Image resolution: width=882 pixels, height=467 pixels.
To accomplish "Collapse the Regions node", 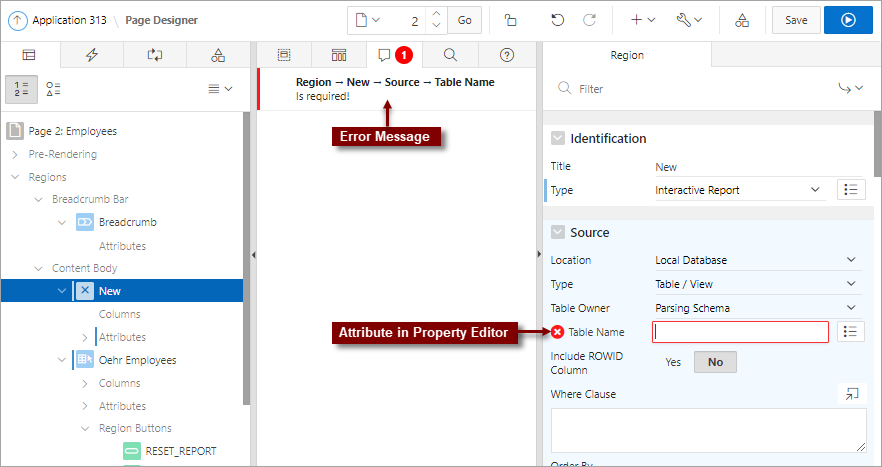I will point(15,177).
